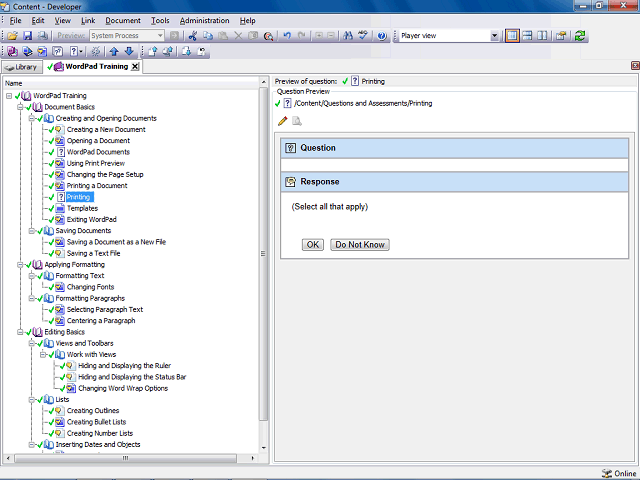The image size is (640, 480).
Task: Click the document preview icon beside pencil
Action: 297,121
